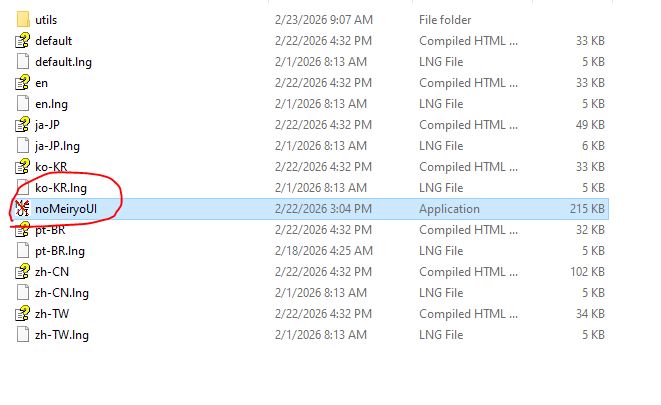
Task: Click the noMeiryoUI Application type text
Action: coord(449,209)
